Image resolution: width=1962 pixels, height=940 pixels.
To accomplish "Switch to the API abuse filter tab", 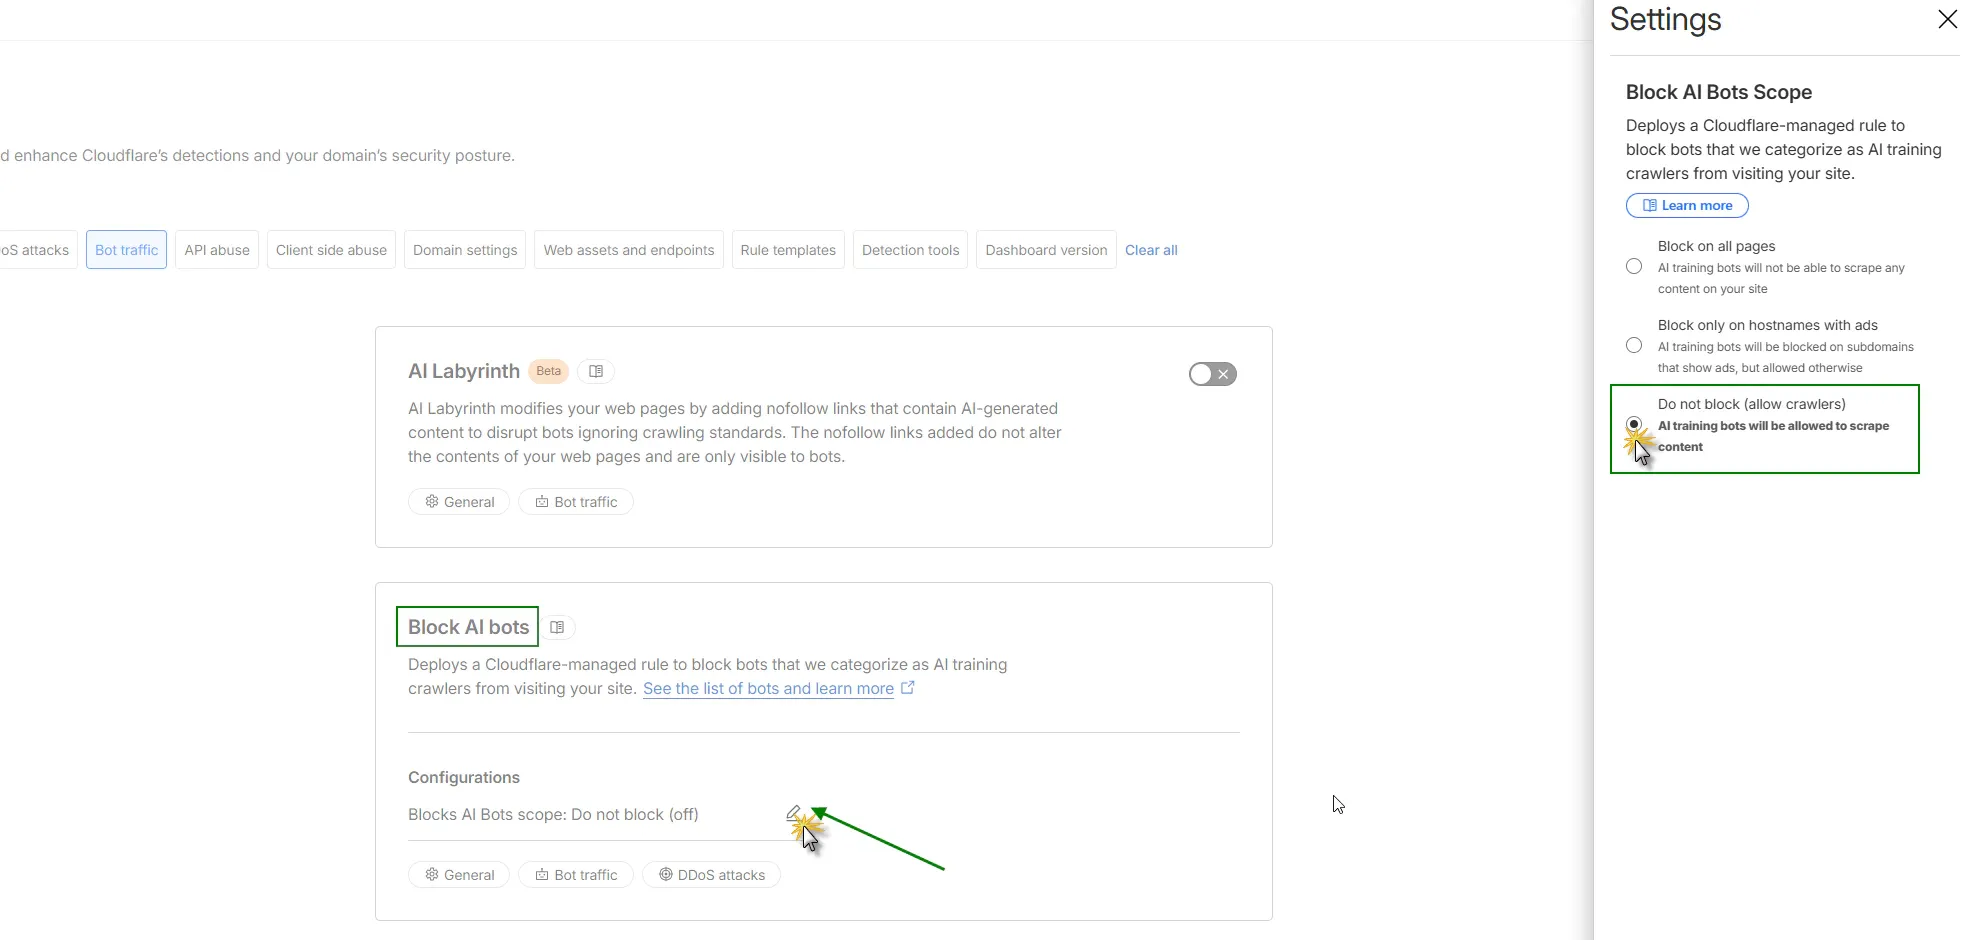I will (x=216, y=249).
